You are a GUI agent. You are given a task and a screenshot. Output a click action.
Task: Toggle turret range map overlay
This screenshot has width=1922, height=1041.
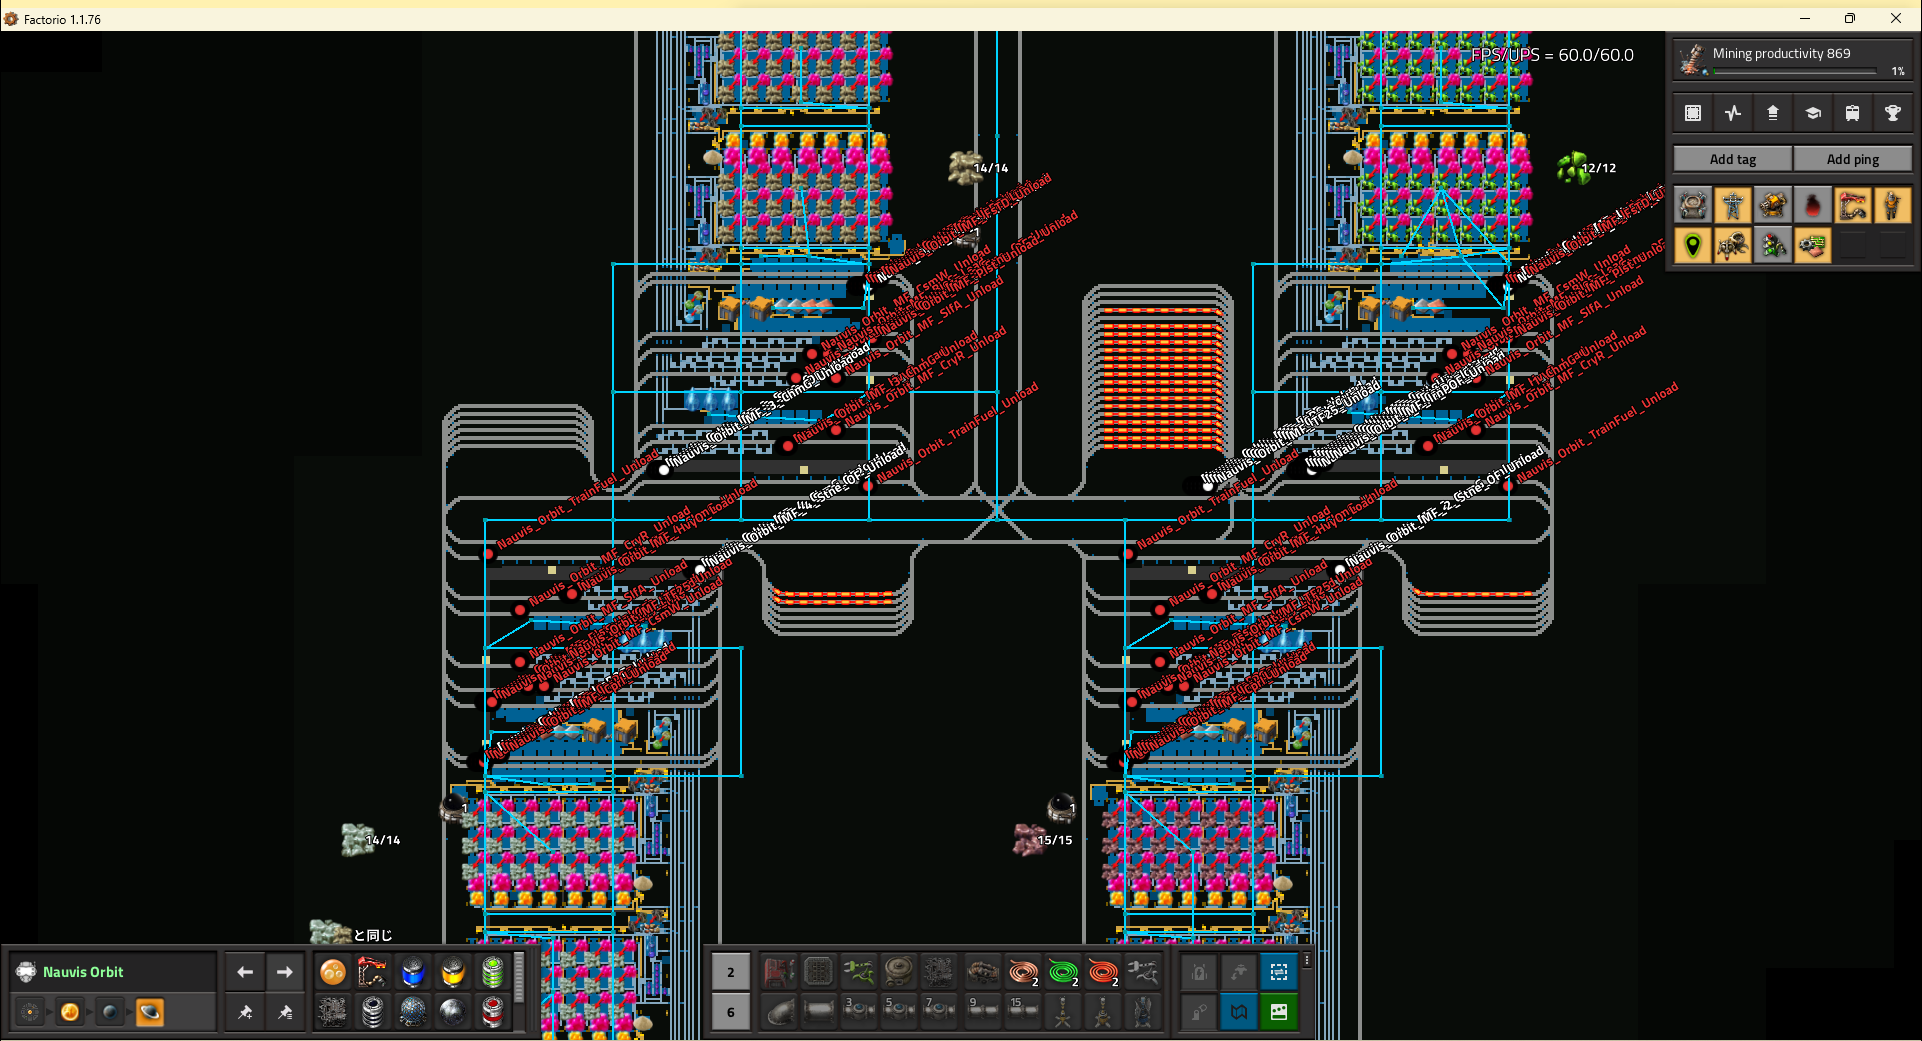pos(1773,205)
